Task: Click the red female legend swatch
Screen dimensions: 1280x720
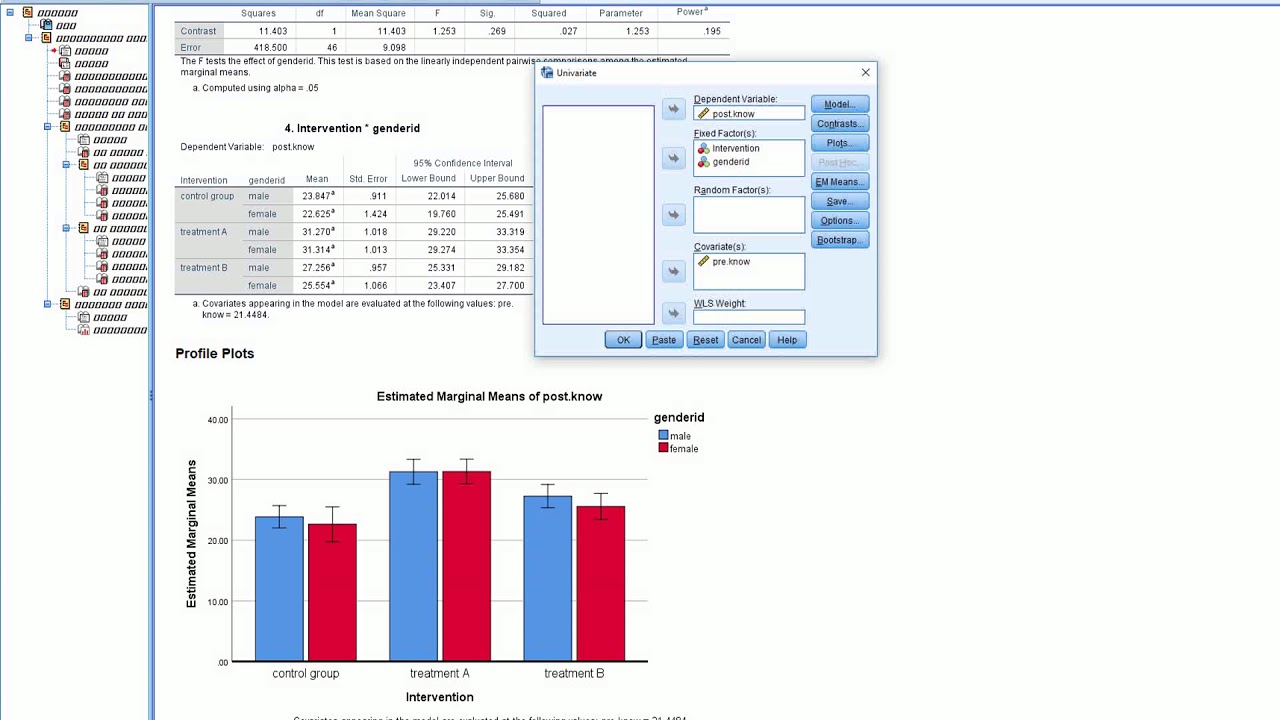Action: click(663, 448)
